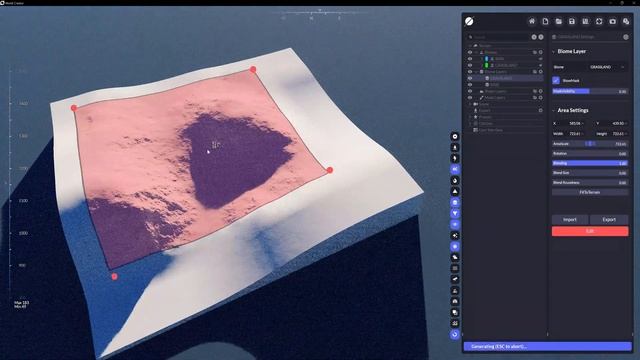Click the Blending slider bar
640x360 pixels.
(x=590, y=163)
